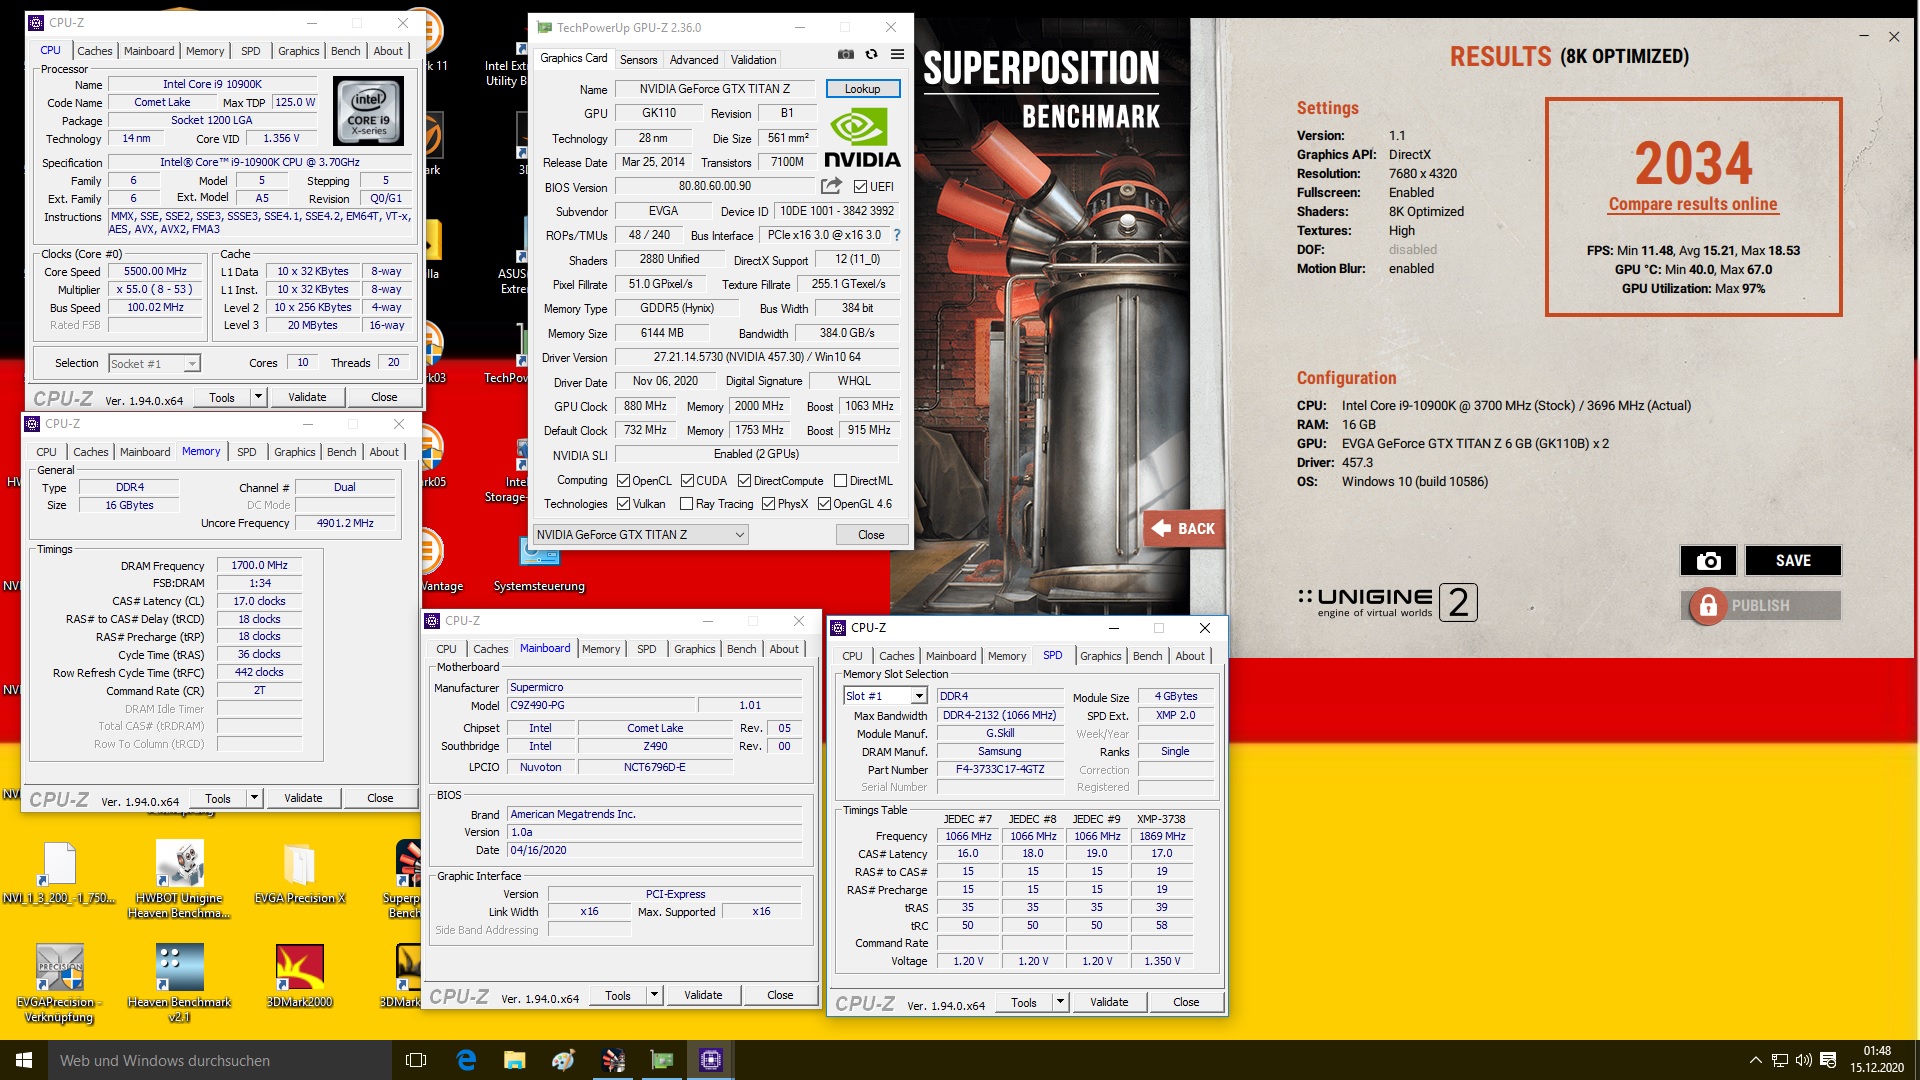Click the NVIDIA logo in GPU-Z
This screenshot has width=1920, height=1080.
point(862,138)
